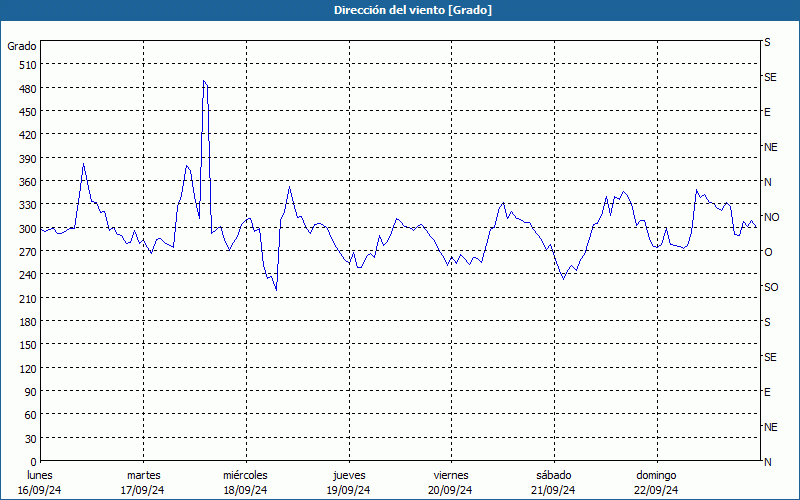Click the chart title 'Dirección del viento [Grado]'
This screenshot has width=800, height=500.
click(x=413, y=10)
